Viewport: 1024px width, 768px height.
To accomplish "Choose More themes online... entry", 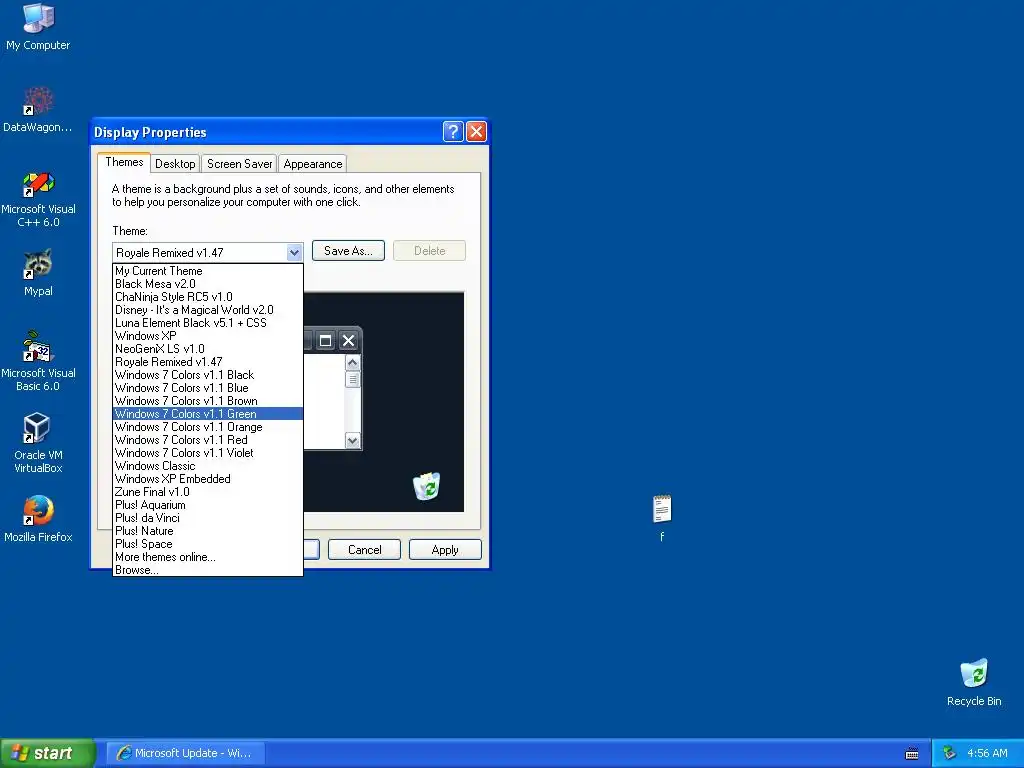I will point(208,557).
